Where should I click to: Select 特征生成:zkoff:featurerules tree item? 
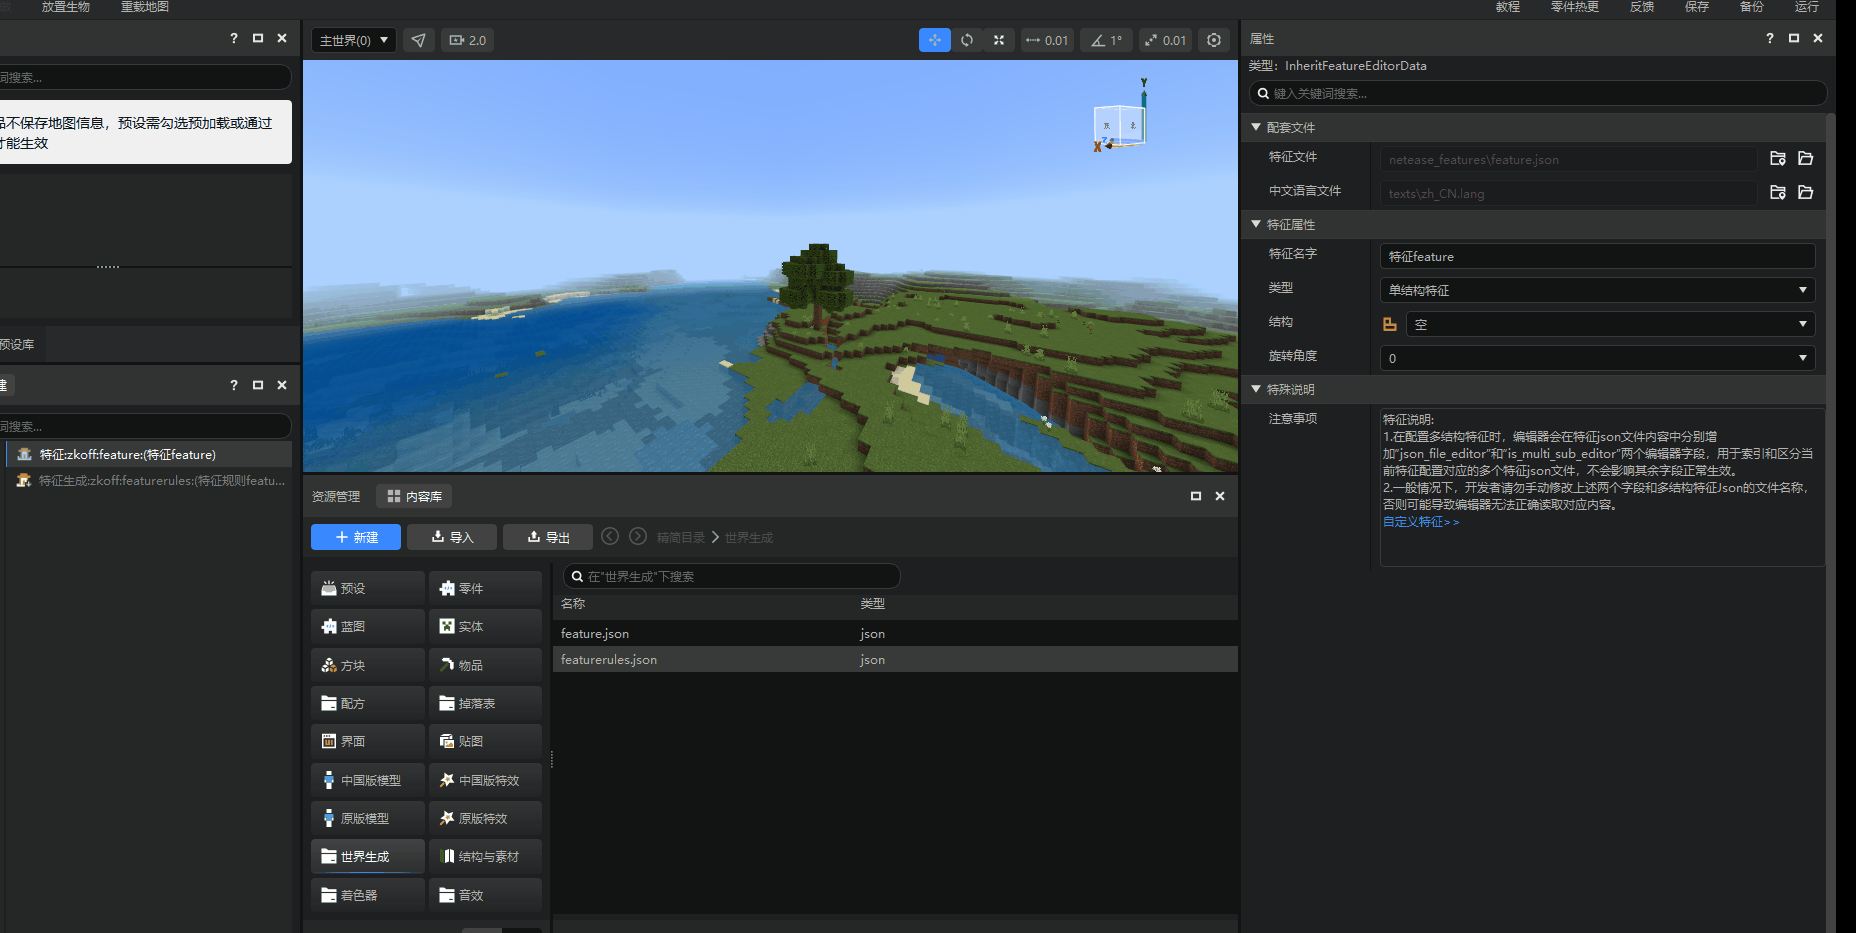150,480
